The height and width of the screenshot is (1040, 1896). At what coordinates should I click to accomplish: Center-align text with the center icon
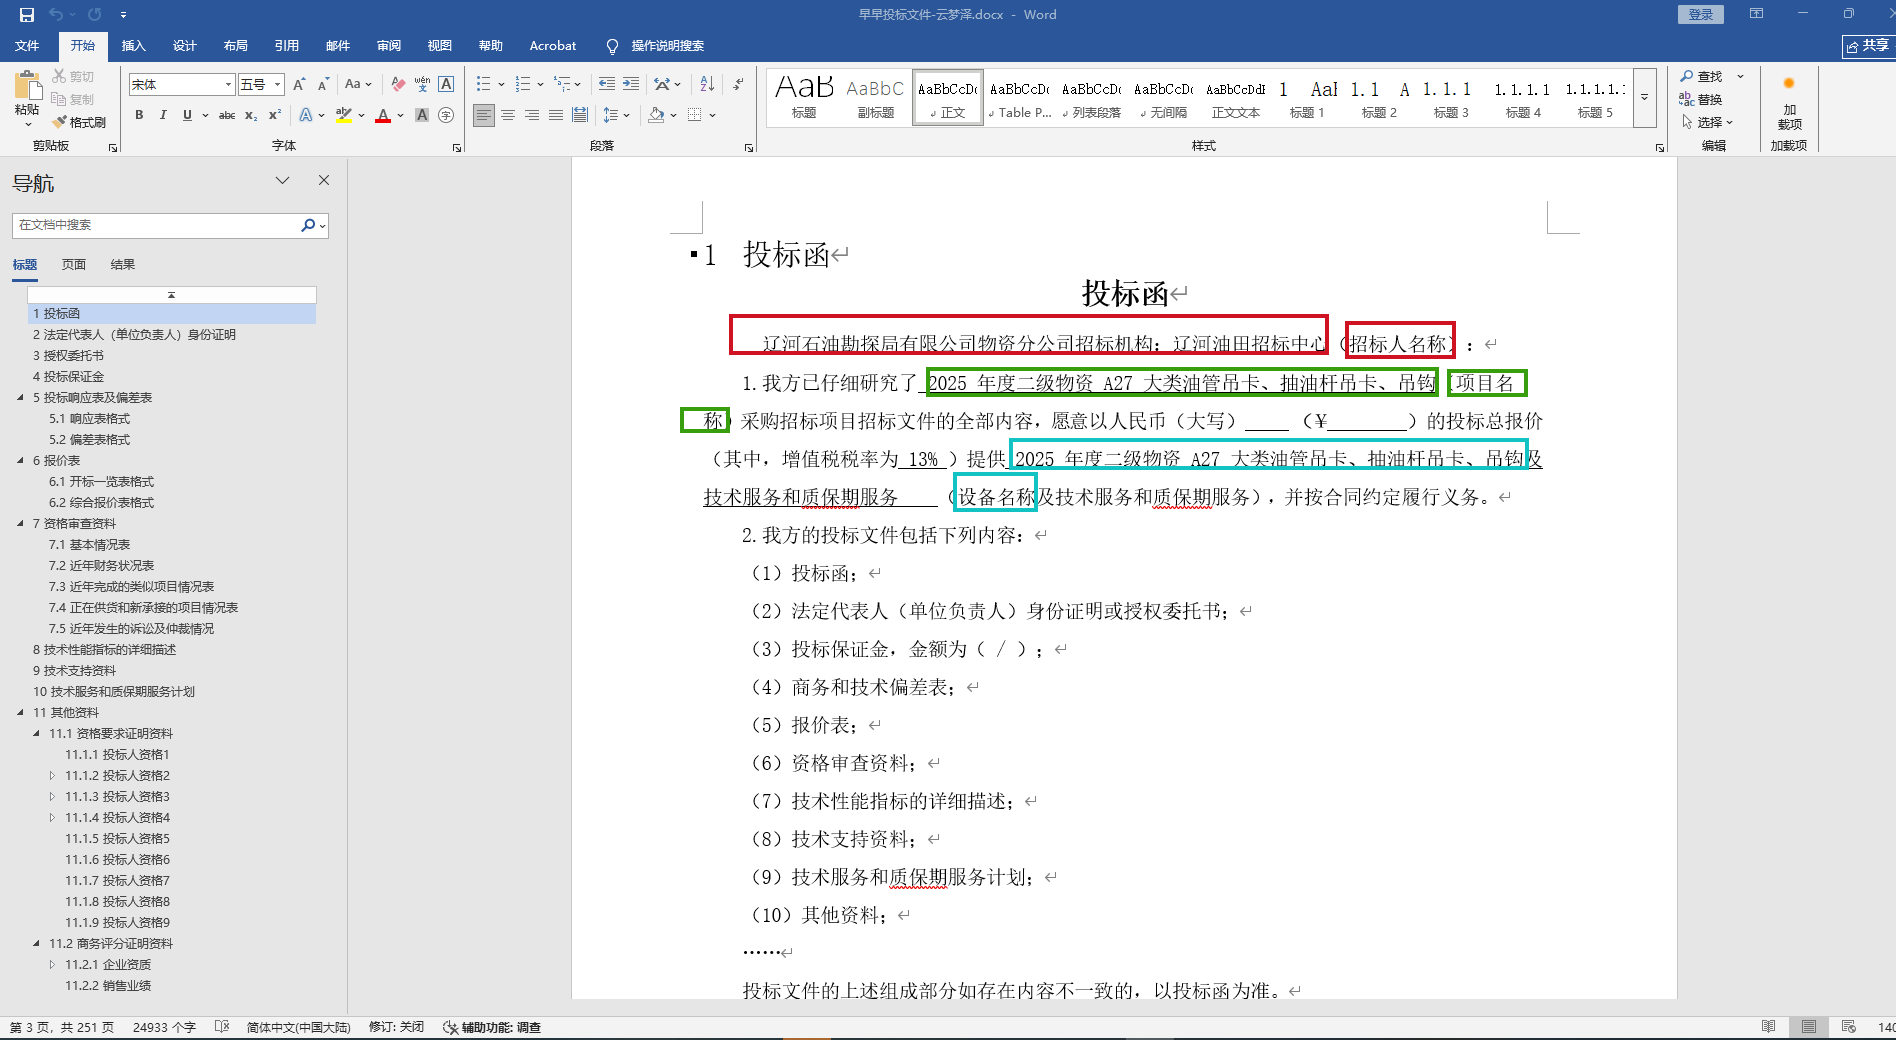click(508, 115)
